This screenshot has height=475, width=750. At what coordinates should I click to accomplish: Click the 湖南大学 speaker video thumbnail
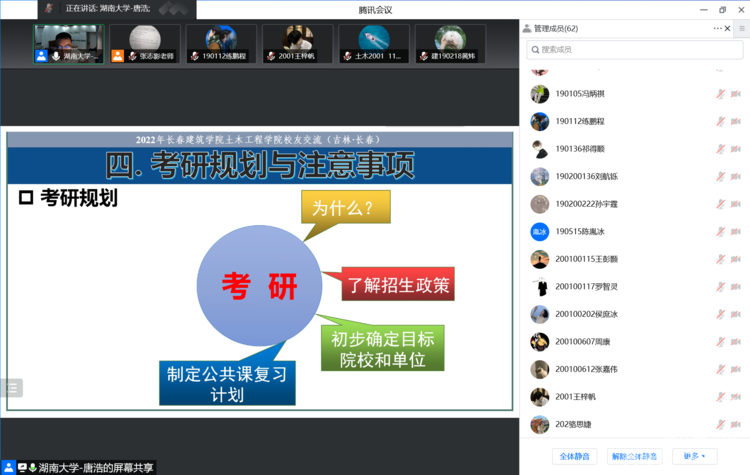click(x=68, y=43)
